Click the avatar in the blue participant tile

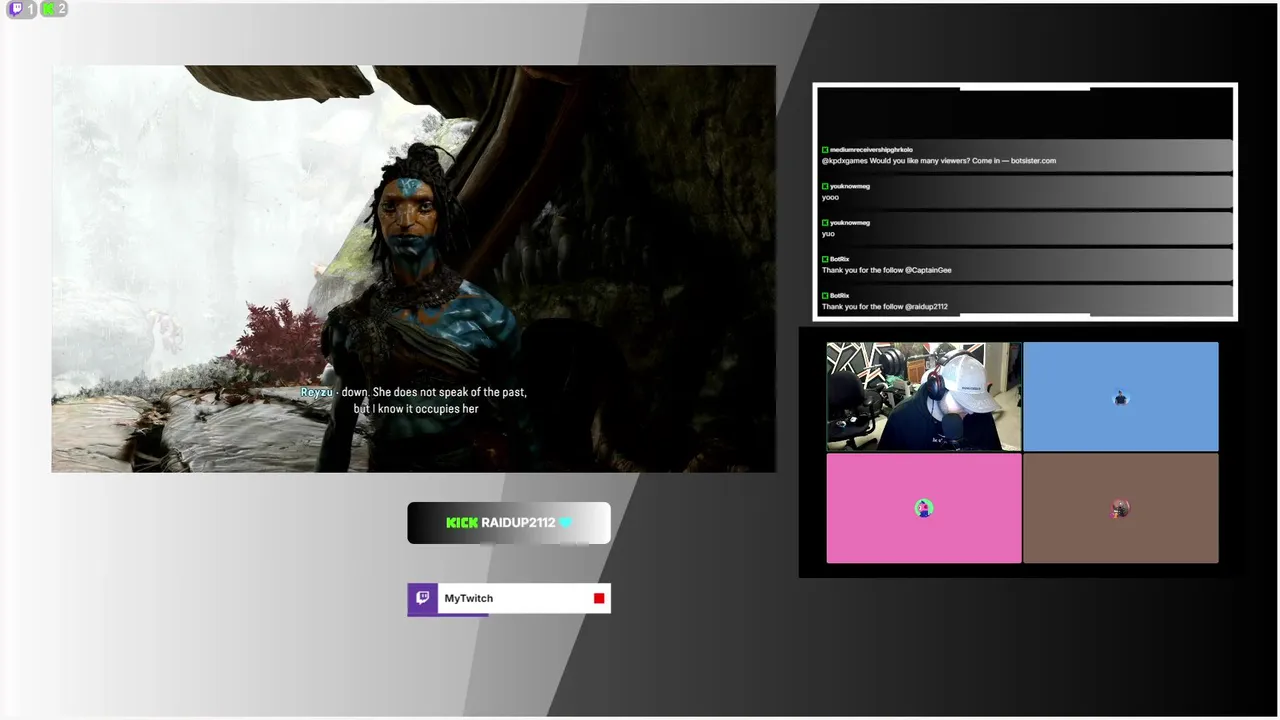1120,398
